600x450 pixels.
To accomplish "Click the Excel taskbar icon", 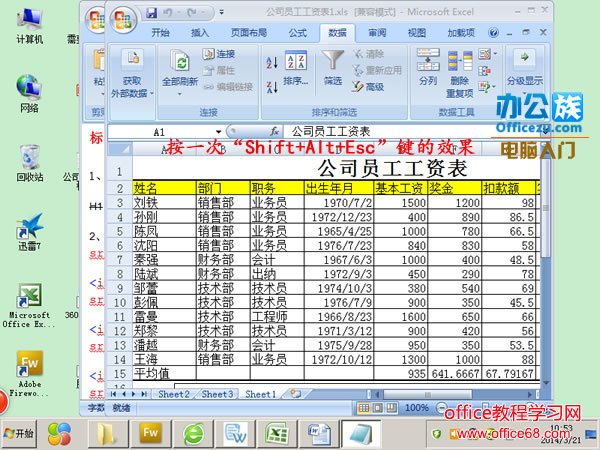I will click(277, 434).
